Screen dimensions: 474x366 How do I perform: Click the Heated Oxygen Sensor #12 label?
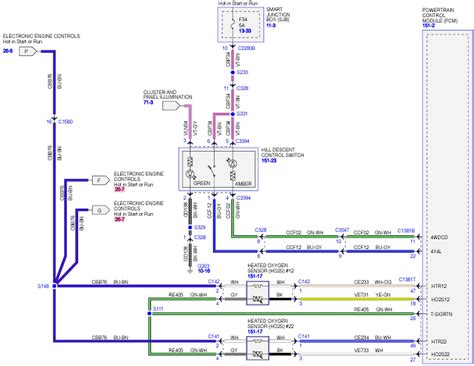coord(271,268)
